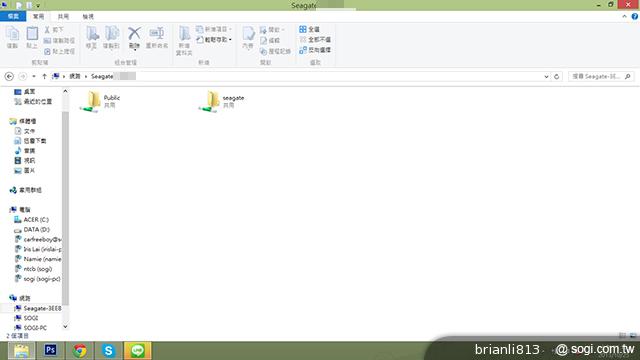The width and height of the screenshot is (640, 360).
Task: Open Photoshop from the taskbar
Action: click(x=51, y=350)
